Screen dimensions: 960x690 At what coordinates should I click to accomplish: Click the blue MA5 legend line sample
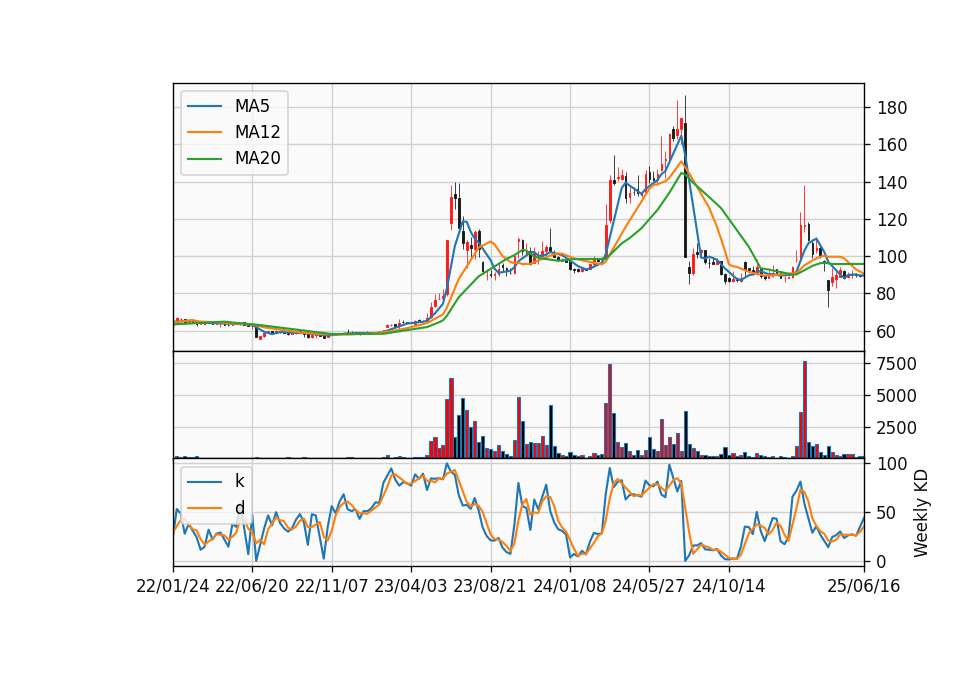click(204, 107)
